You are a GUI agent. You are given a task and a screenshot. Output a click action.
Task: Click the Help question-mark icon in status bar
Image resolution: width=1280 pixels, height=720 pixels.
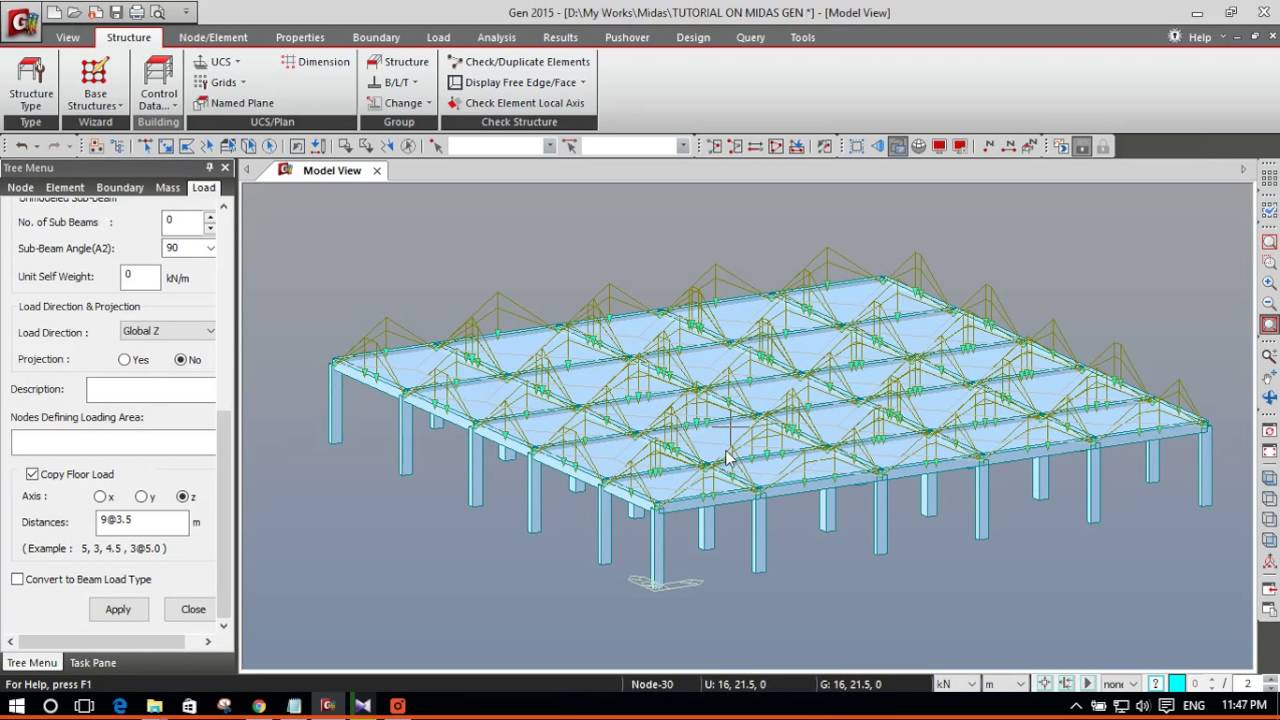coord(1155,684)
